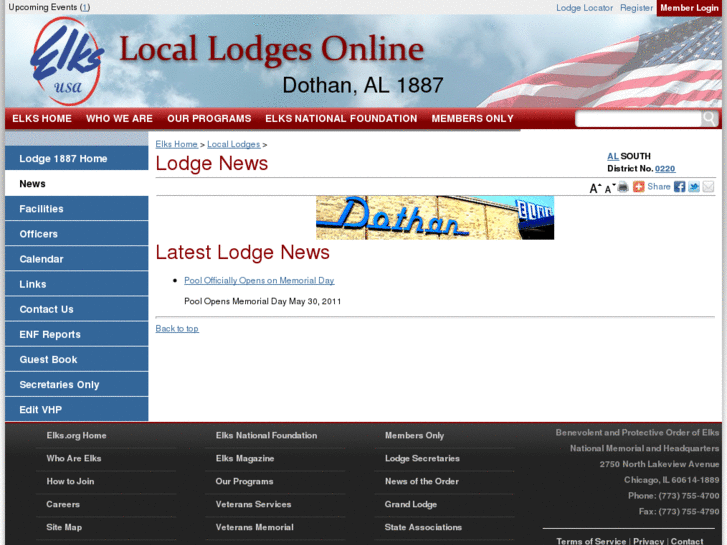Focus the site search input field
The height and width of the screenshot is (545, 727).
click(x=638, y=119)
